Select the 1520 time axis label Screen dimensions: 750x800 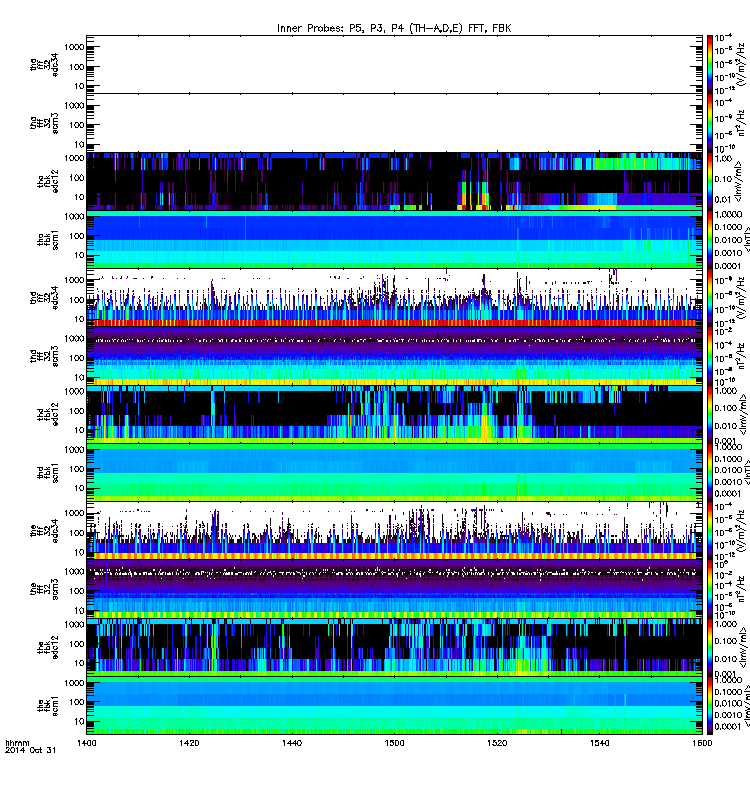tap(497, 743)
